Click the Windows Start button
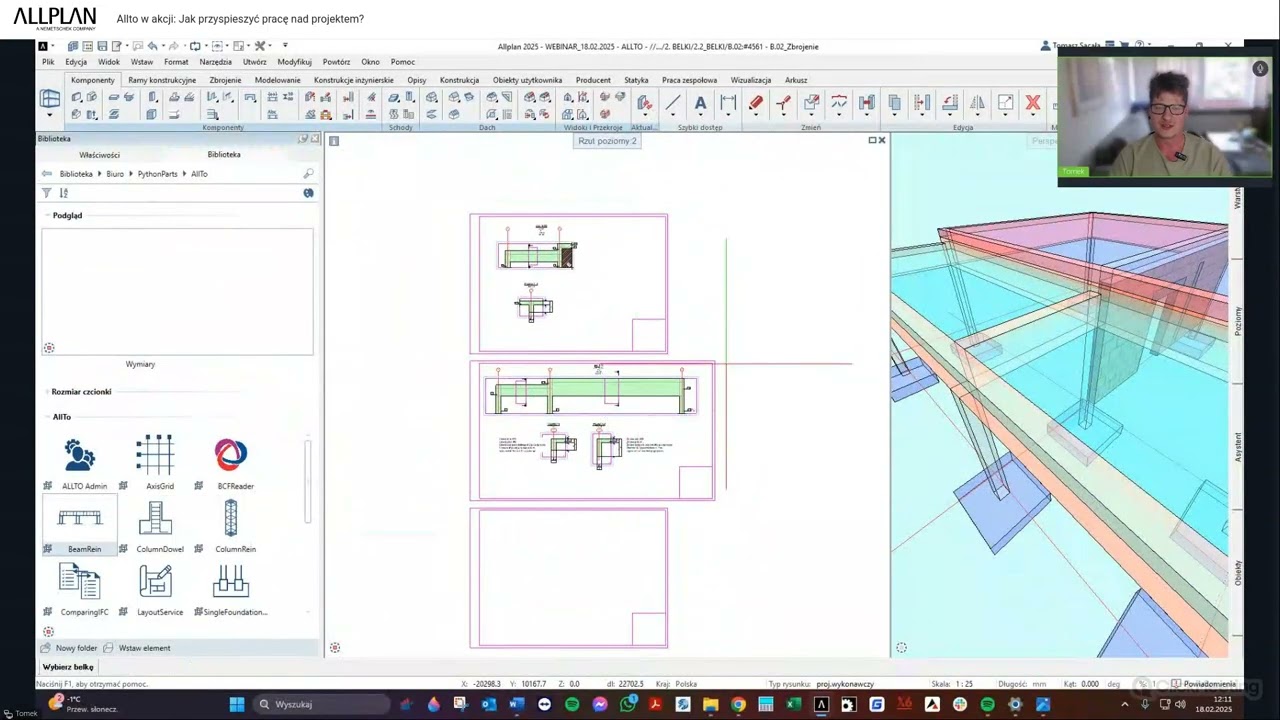The width and height of the screenshot is (1280, 720). [237, 704]
